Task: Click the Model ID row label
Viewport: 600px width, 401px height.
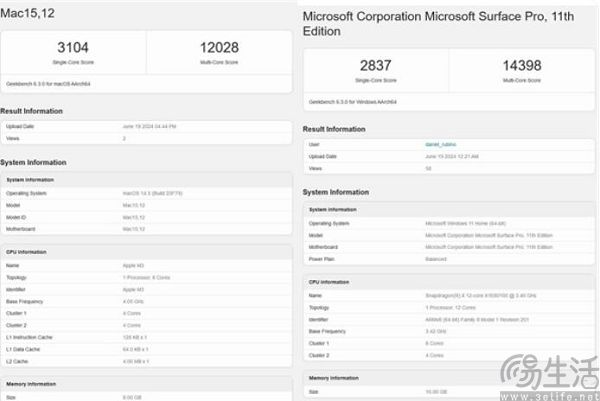Action: (x=16, y=217)
